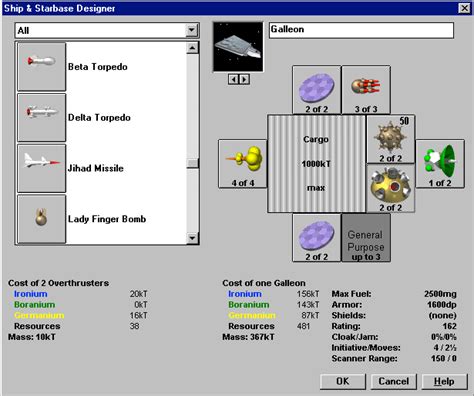Click Overthrusters Boranium cost 0kT
Viewport: 474px width, 396px height.
140,305
